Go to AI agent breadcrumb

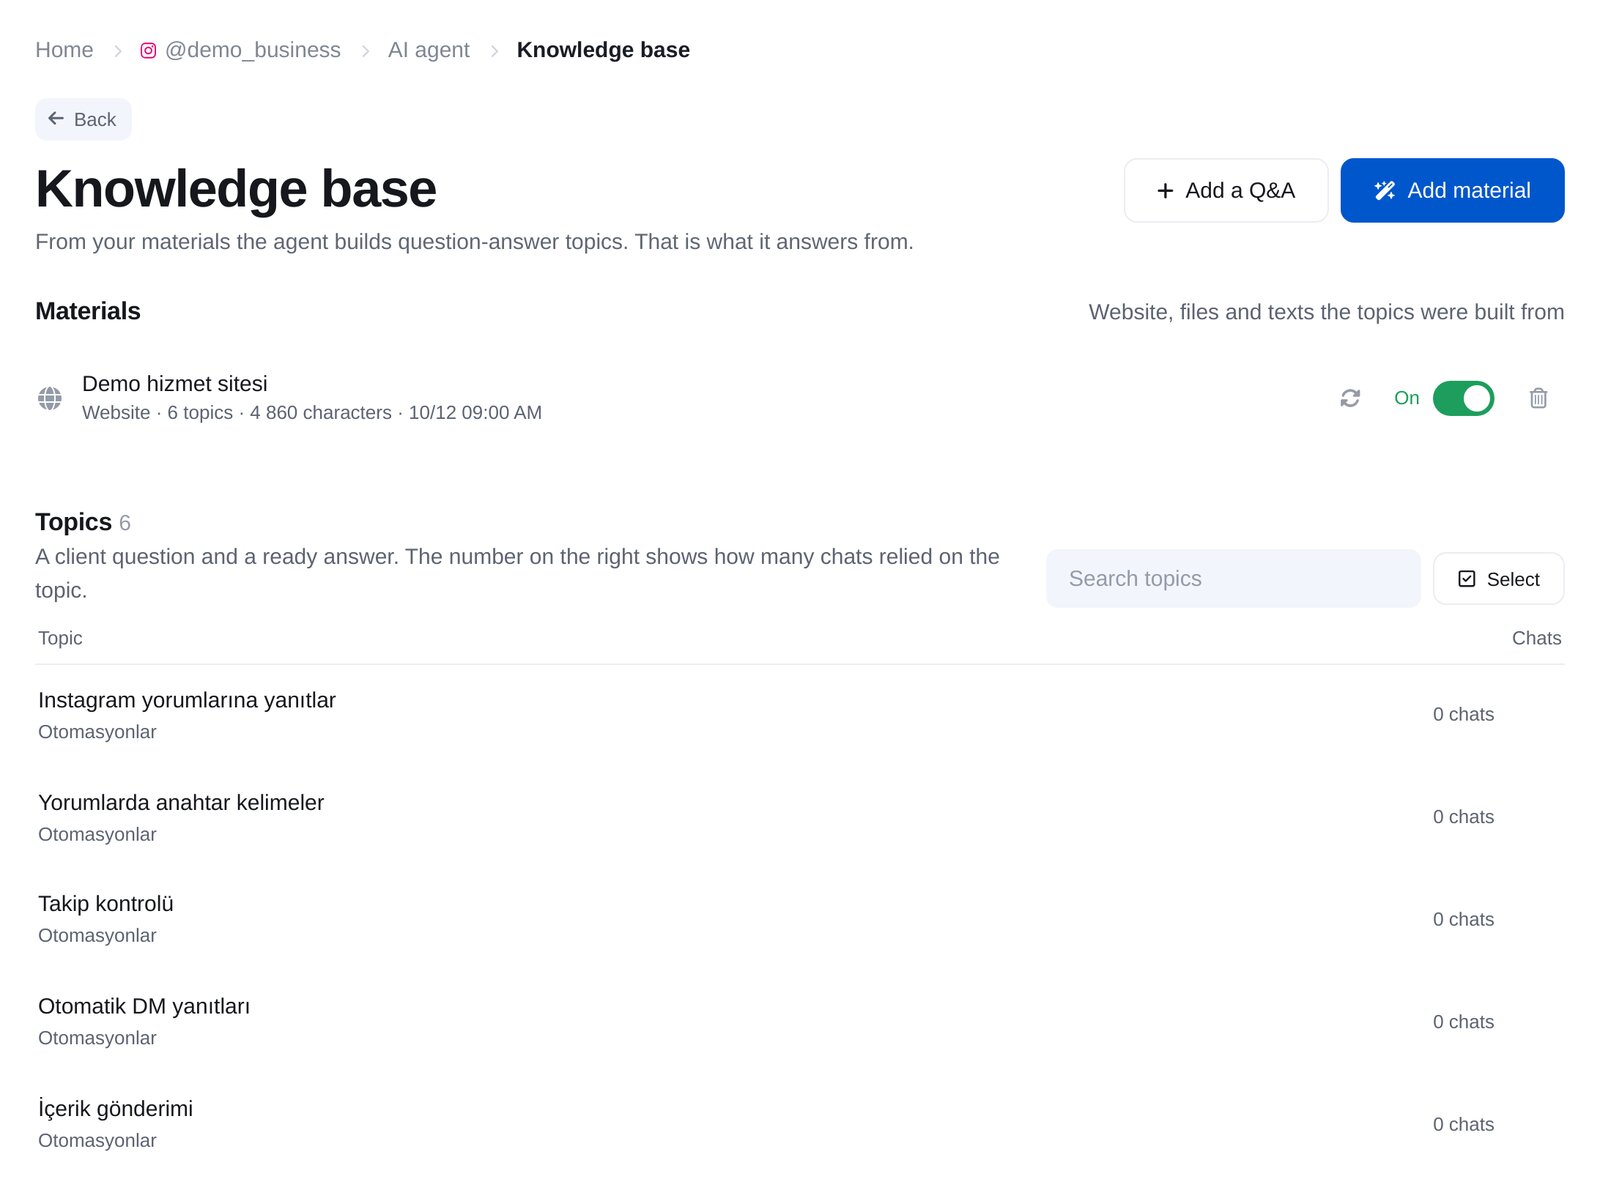pyautogui.click(x=429, y=50)
